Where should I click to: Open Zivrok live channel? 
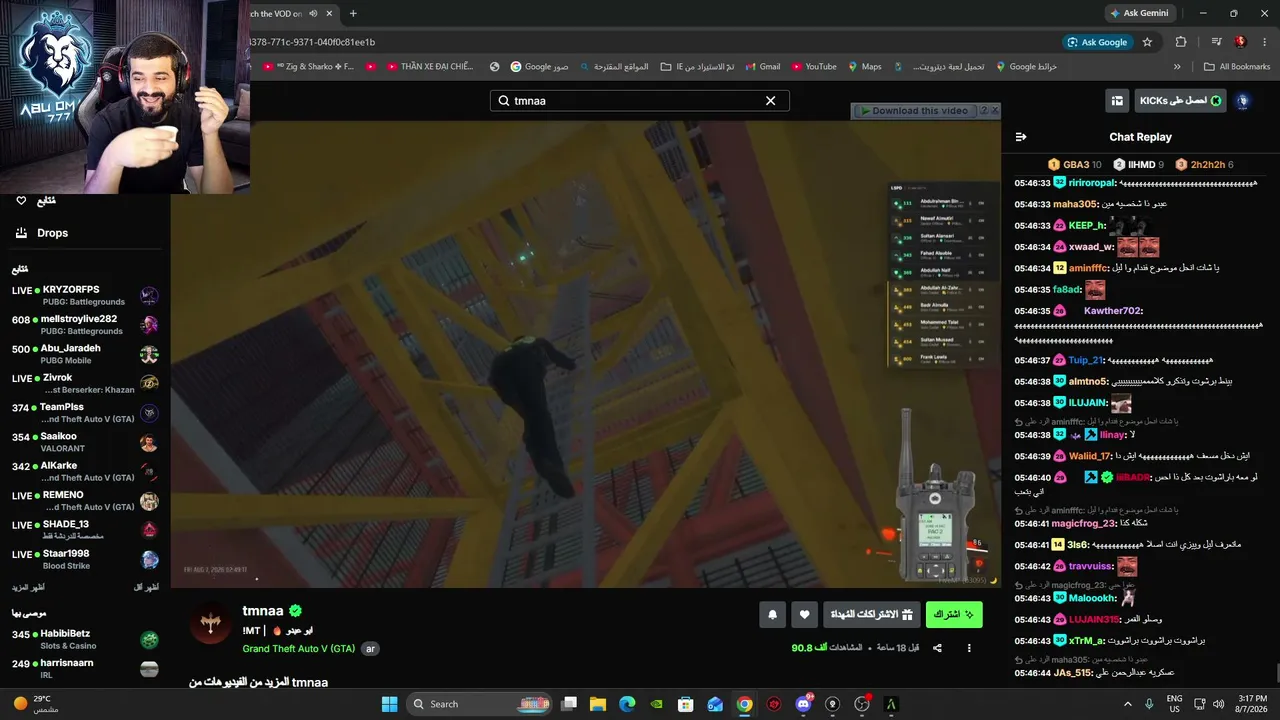pyautogui.click(x=85, y=383)
